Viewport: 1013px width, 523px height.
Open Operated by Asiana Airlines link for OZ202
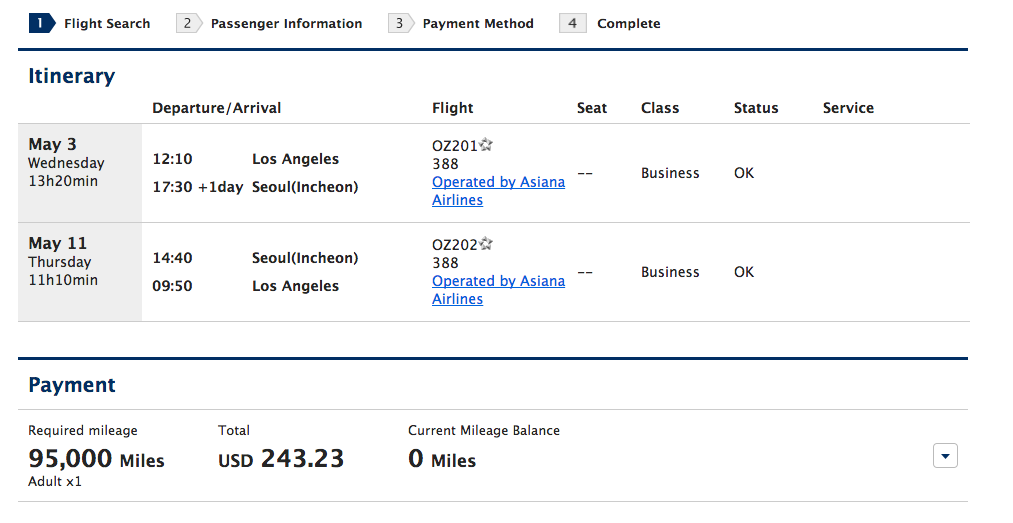pos(498,290)
